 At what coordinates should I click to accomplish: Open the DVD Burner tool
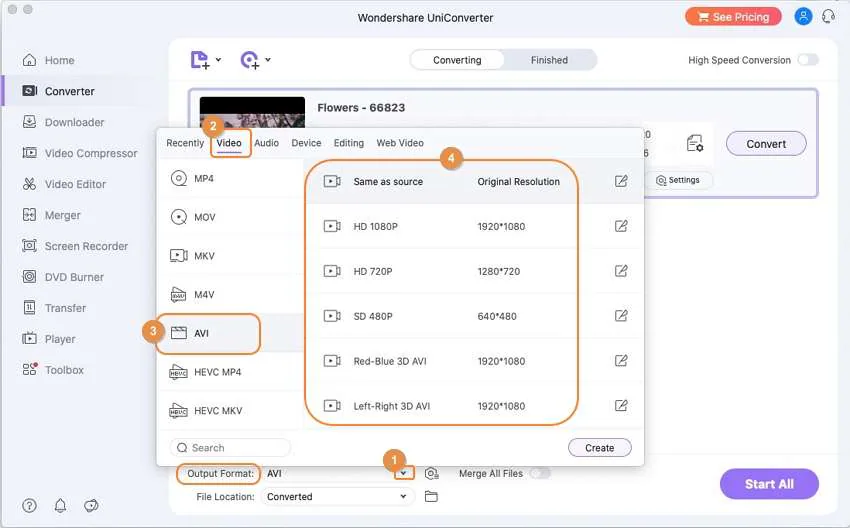pyautogui.click(x=62, y=276)
